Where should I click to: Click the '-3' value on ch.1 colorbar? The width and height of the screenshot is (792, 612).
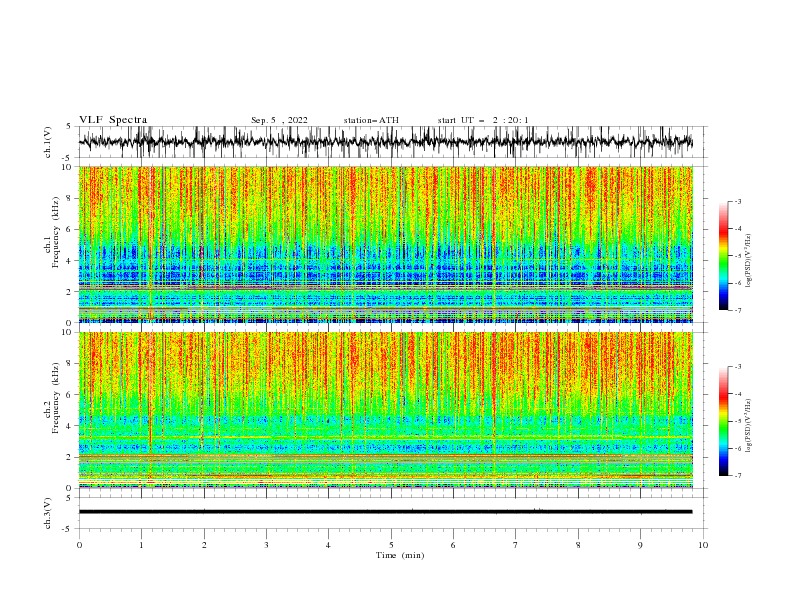737,201
